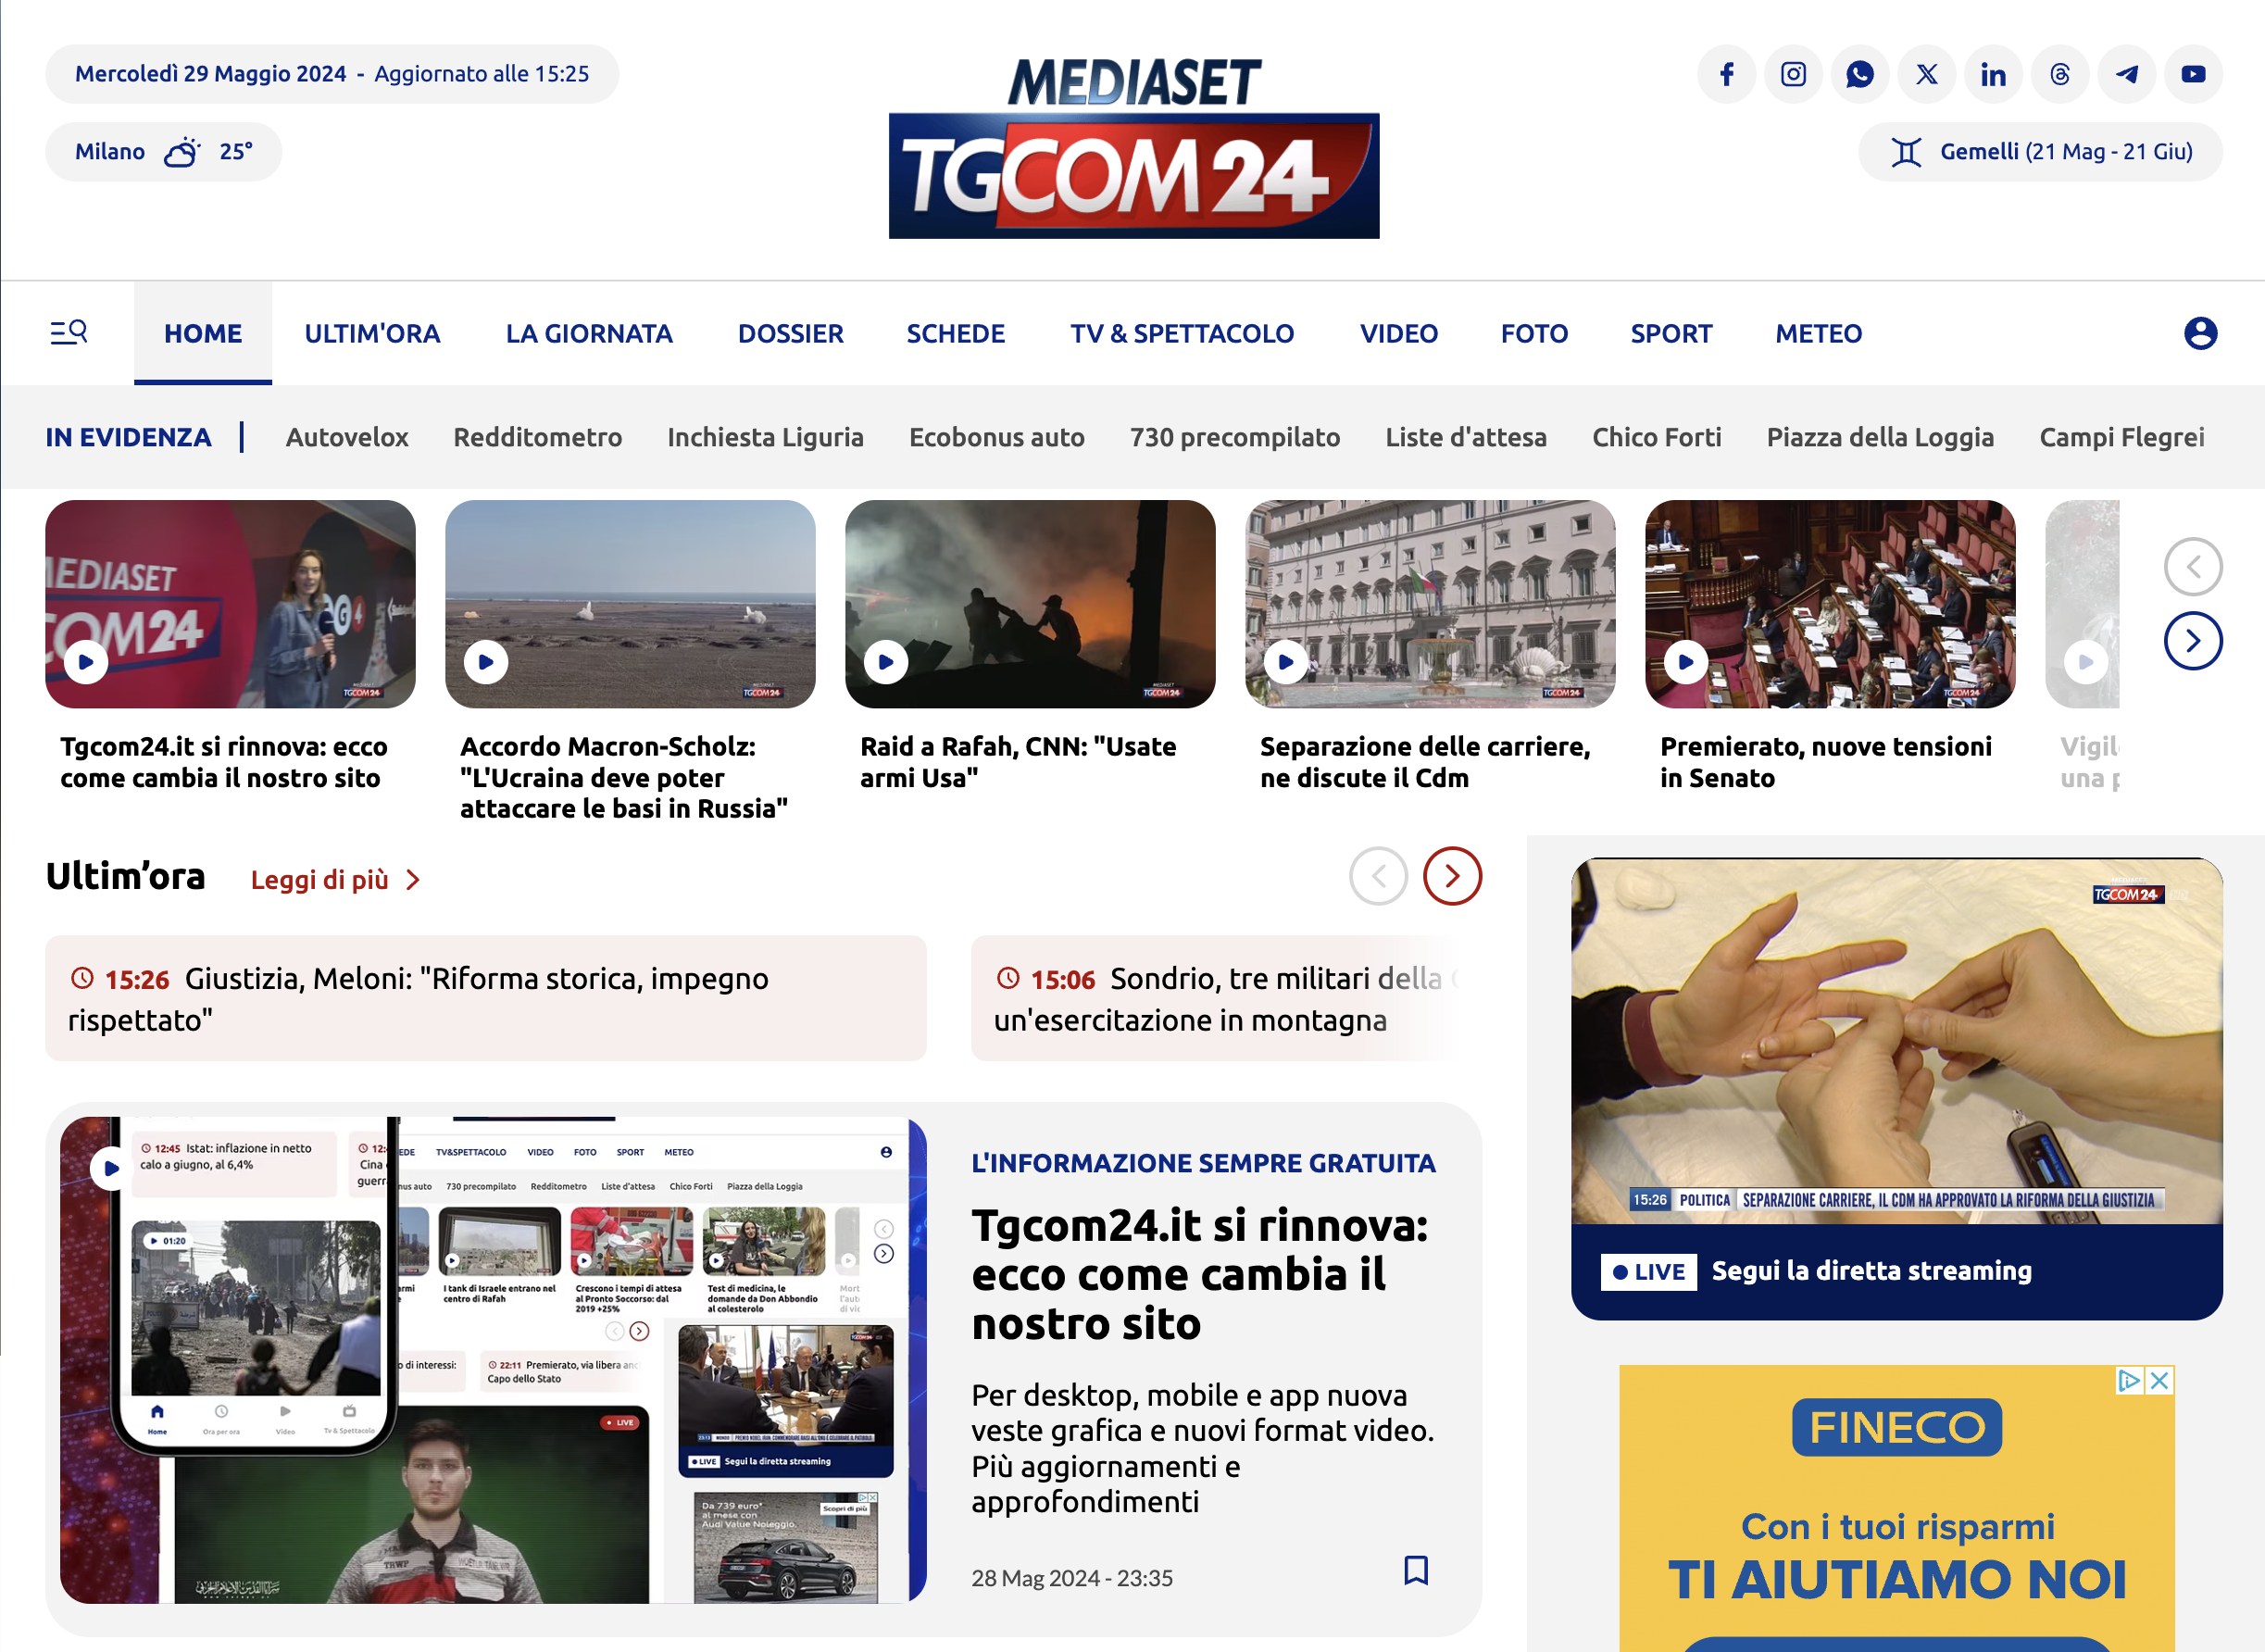Viewport: 2265px width, 1652px height.
Task: Switch to the ULTIM'ORA nav tab
Action: [372, 333]
